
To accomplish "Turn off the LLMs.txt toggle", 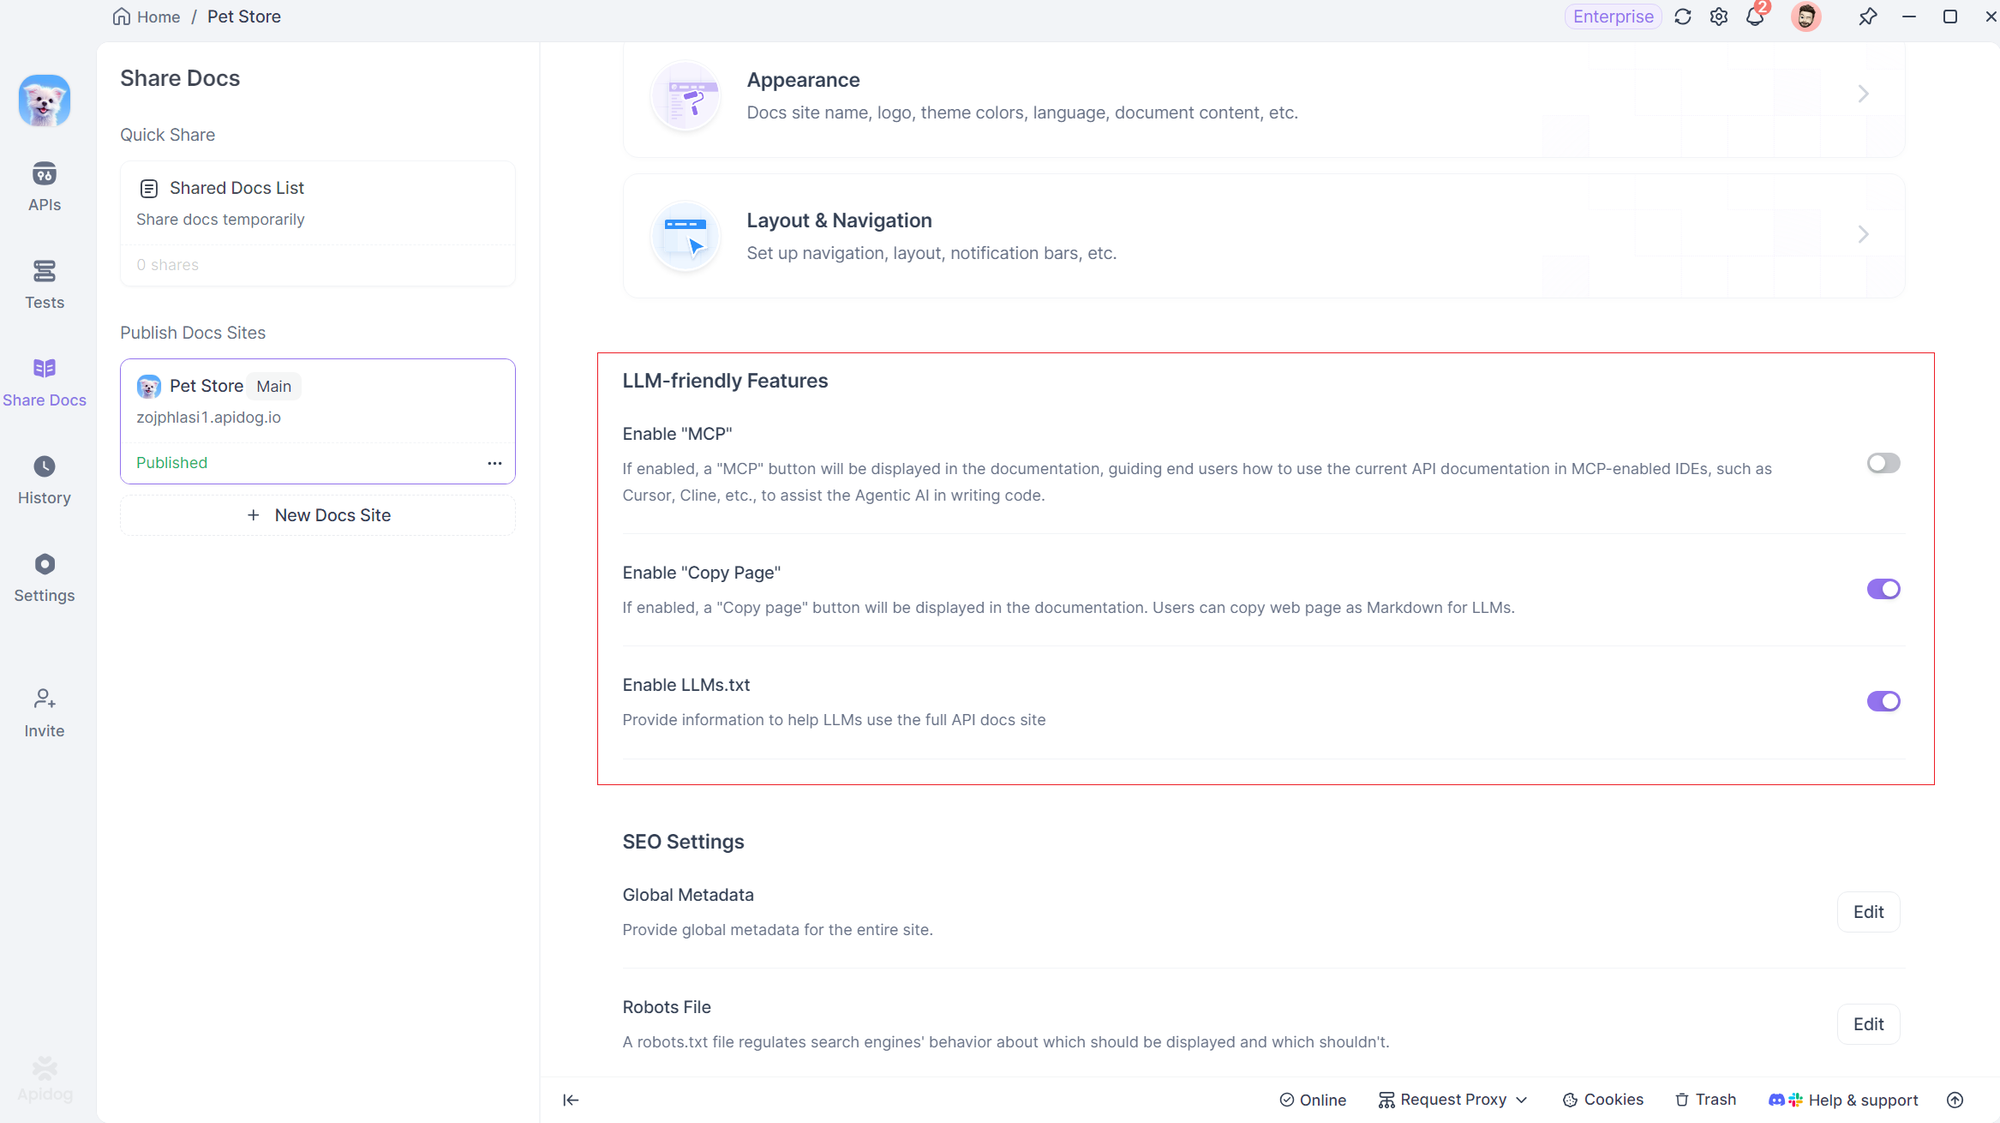I will [x=1883, y=701].
